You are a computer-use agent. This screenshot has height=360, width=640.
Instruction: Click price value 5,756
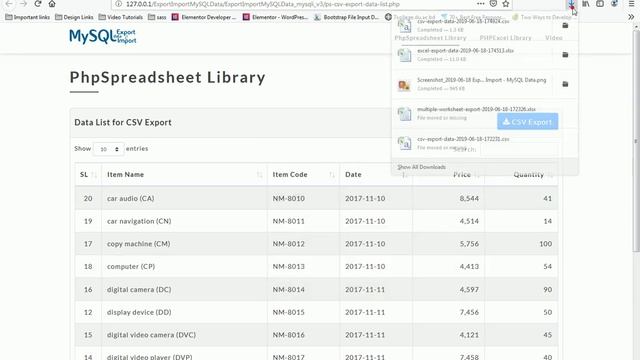coord(469,244)
